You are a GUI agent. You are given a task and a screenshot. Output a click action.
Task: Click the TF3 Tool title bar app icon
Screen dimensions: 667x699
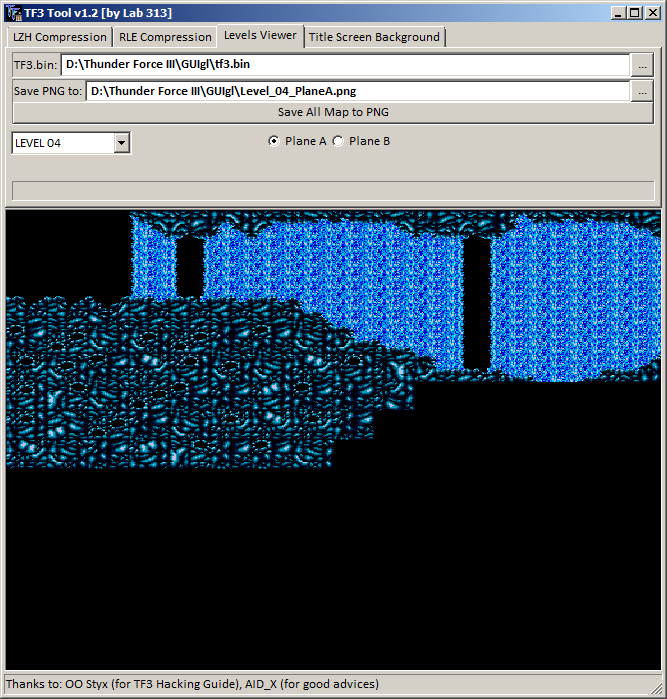click(13, 13)
